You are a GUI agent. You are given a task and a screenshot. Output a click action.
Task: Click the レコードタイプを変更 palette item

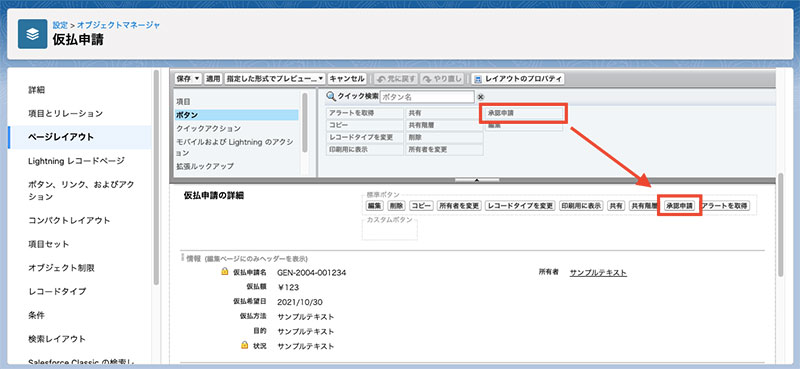364,137
